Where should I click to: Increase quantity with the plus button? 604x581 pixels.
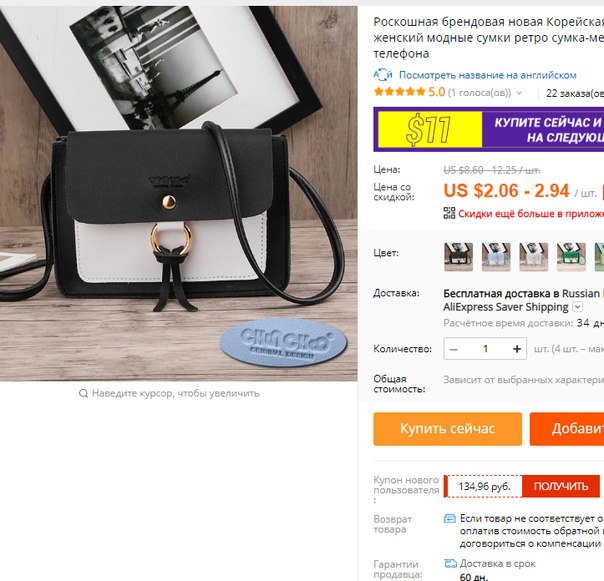tap(517, 349)
